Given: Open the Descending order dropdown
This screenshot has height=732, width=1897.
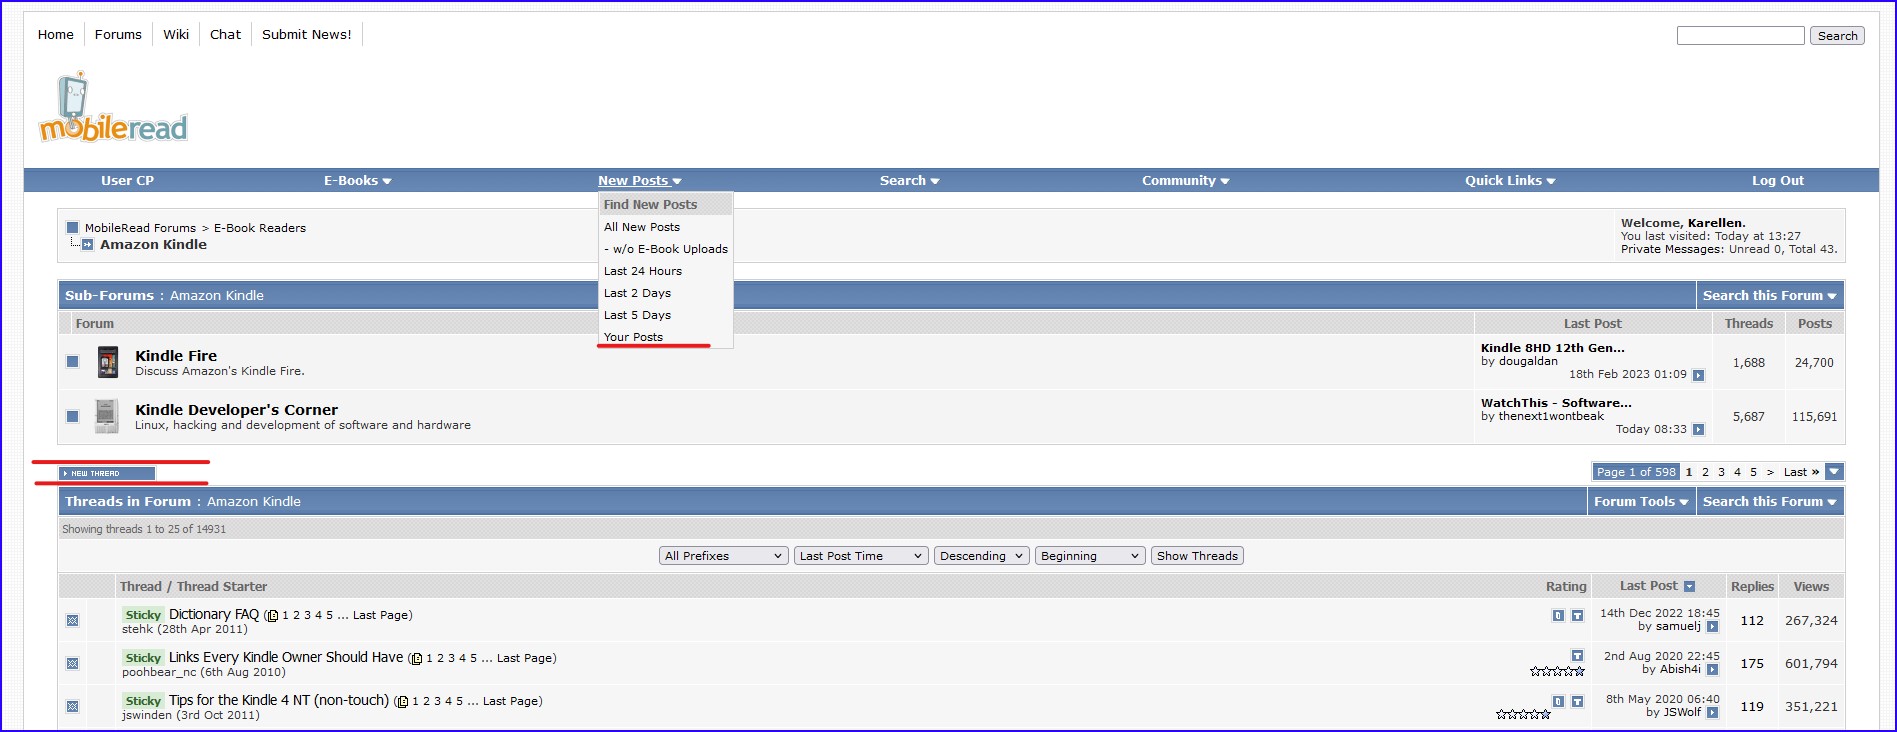Looking at the screenshot, I should (x=982, y=556).
